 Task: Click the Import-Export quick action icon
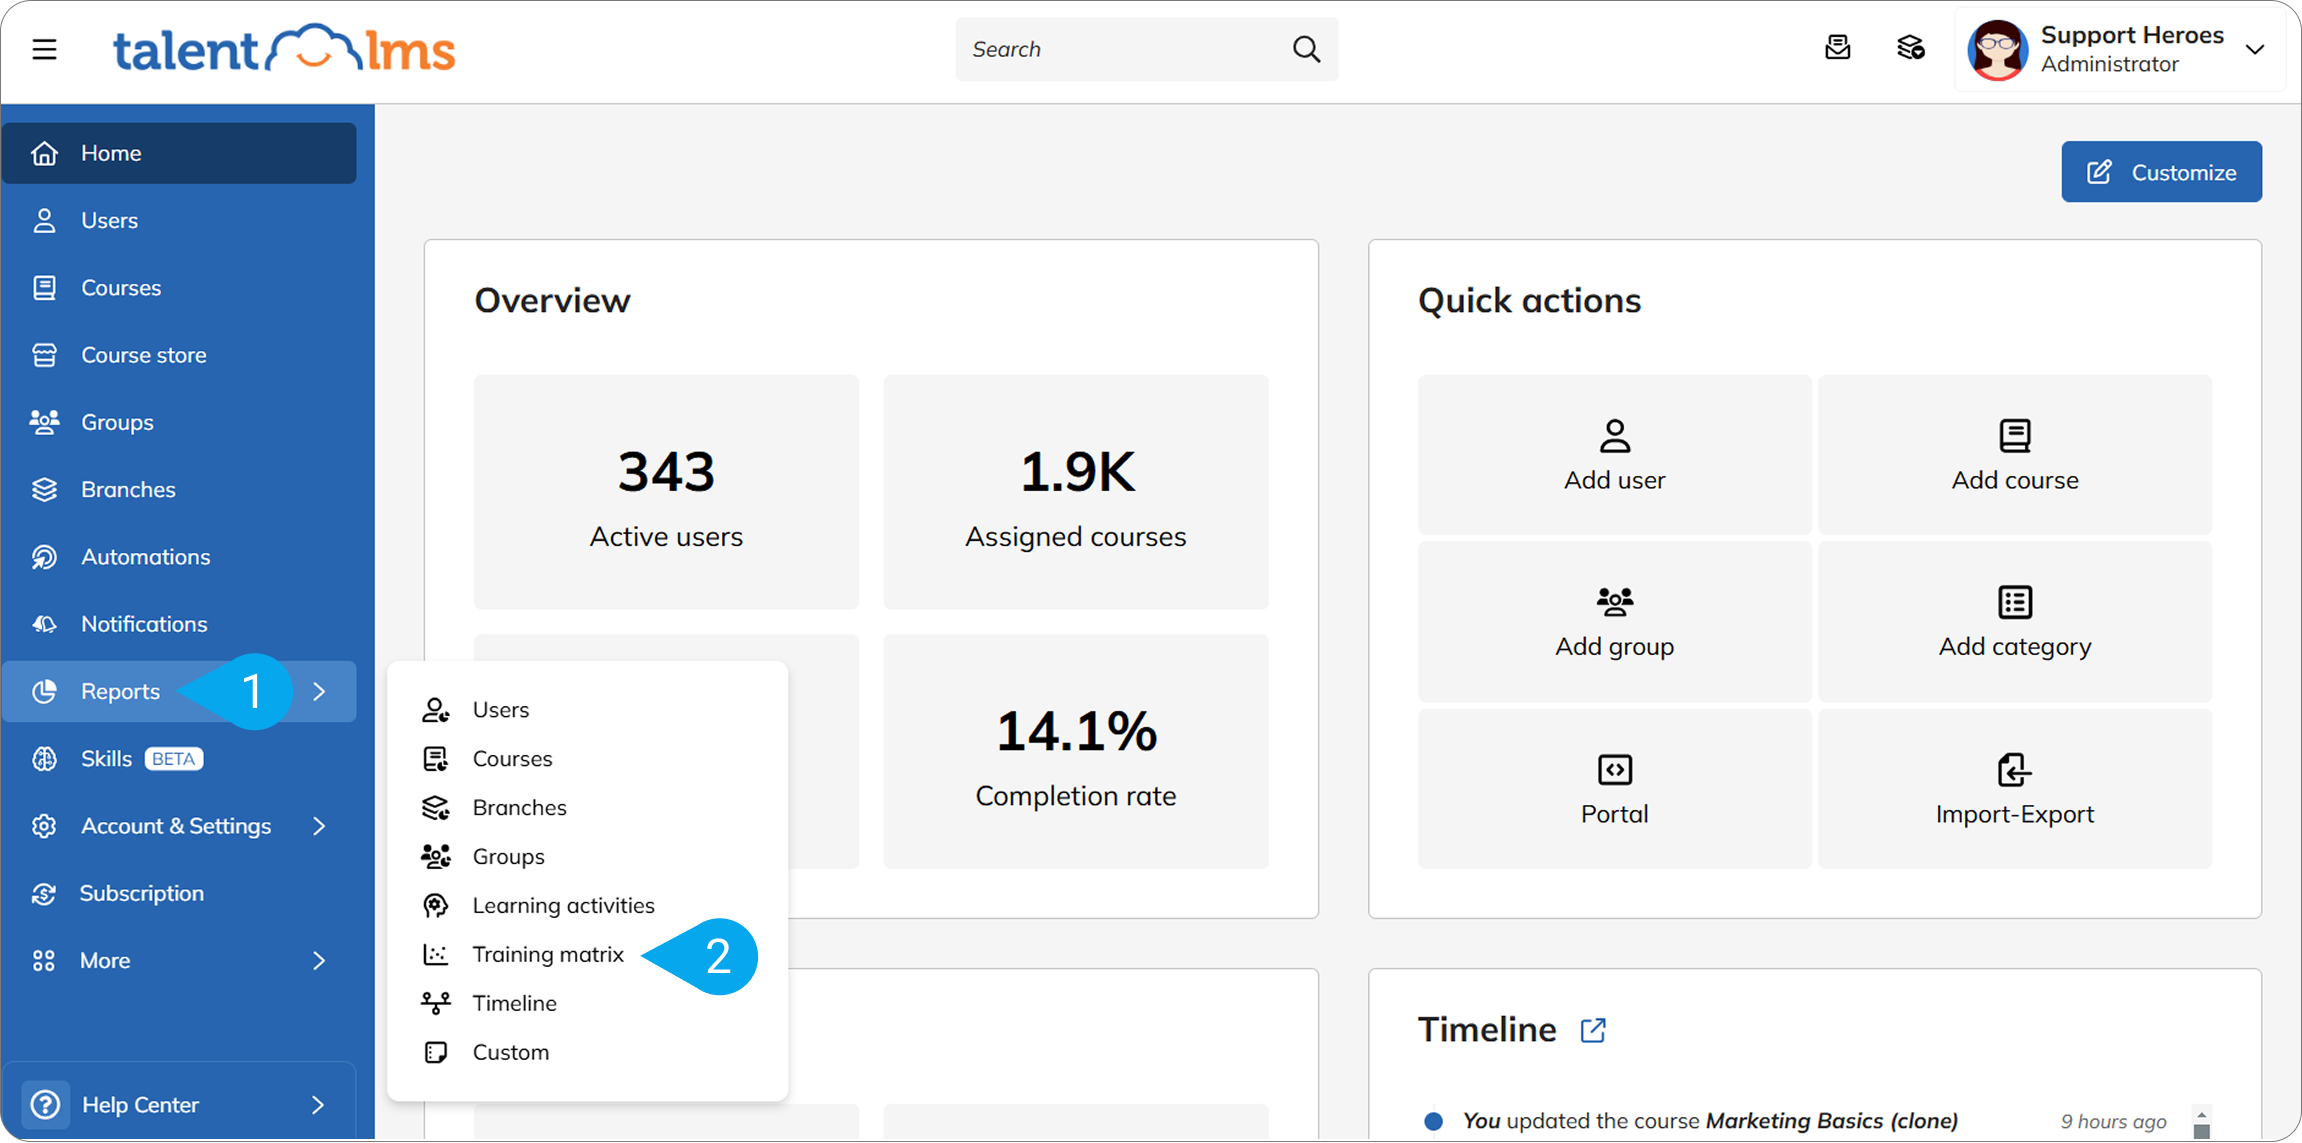[2014, 770]
